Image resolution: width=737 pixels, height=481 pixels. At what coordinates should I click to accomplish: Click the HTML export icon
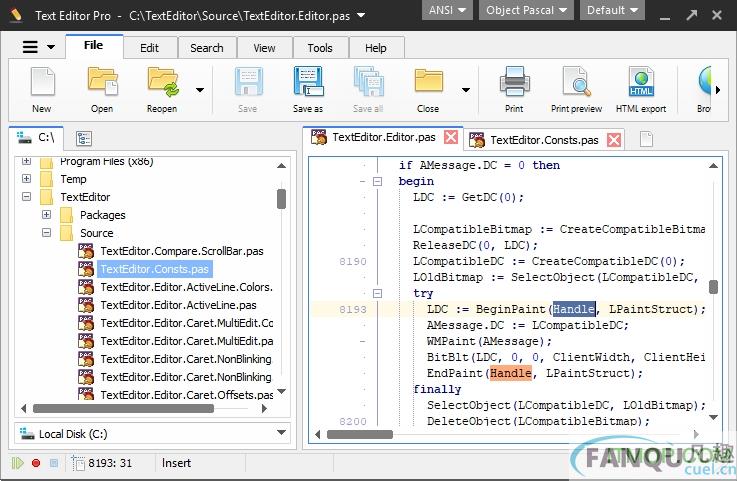click(640, 83)
